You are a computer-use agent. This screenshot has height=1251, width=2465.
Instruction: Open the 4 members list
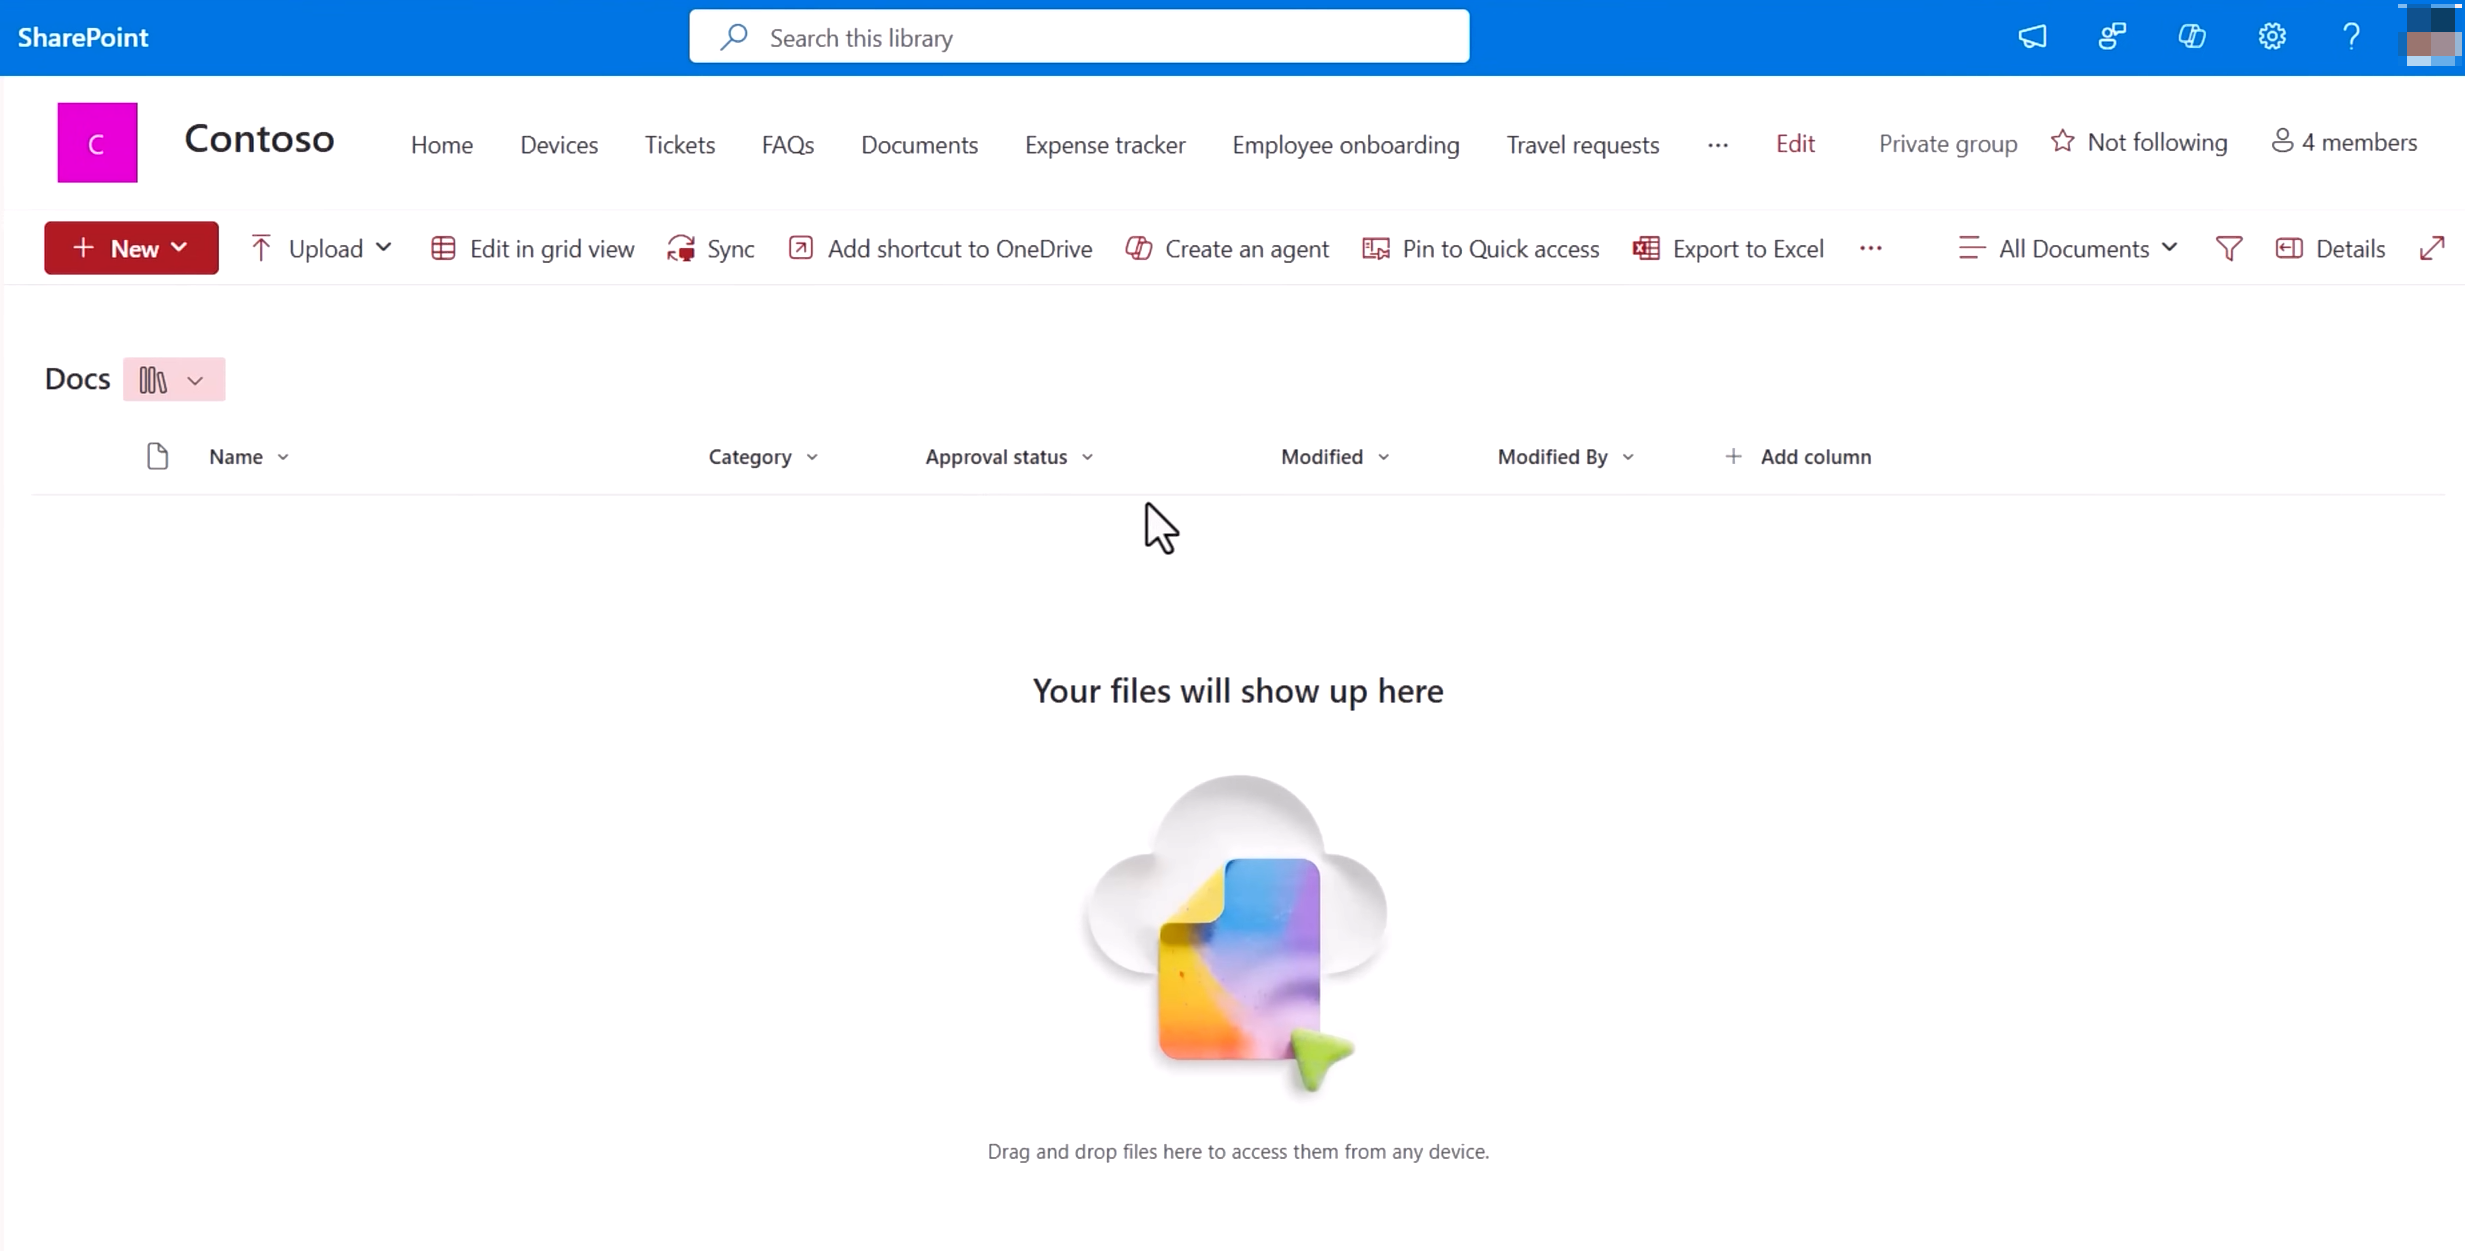(2344, 142)
